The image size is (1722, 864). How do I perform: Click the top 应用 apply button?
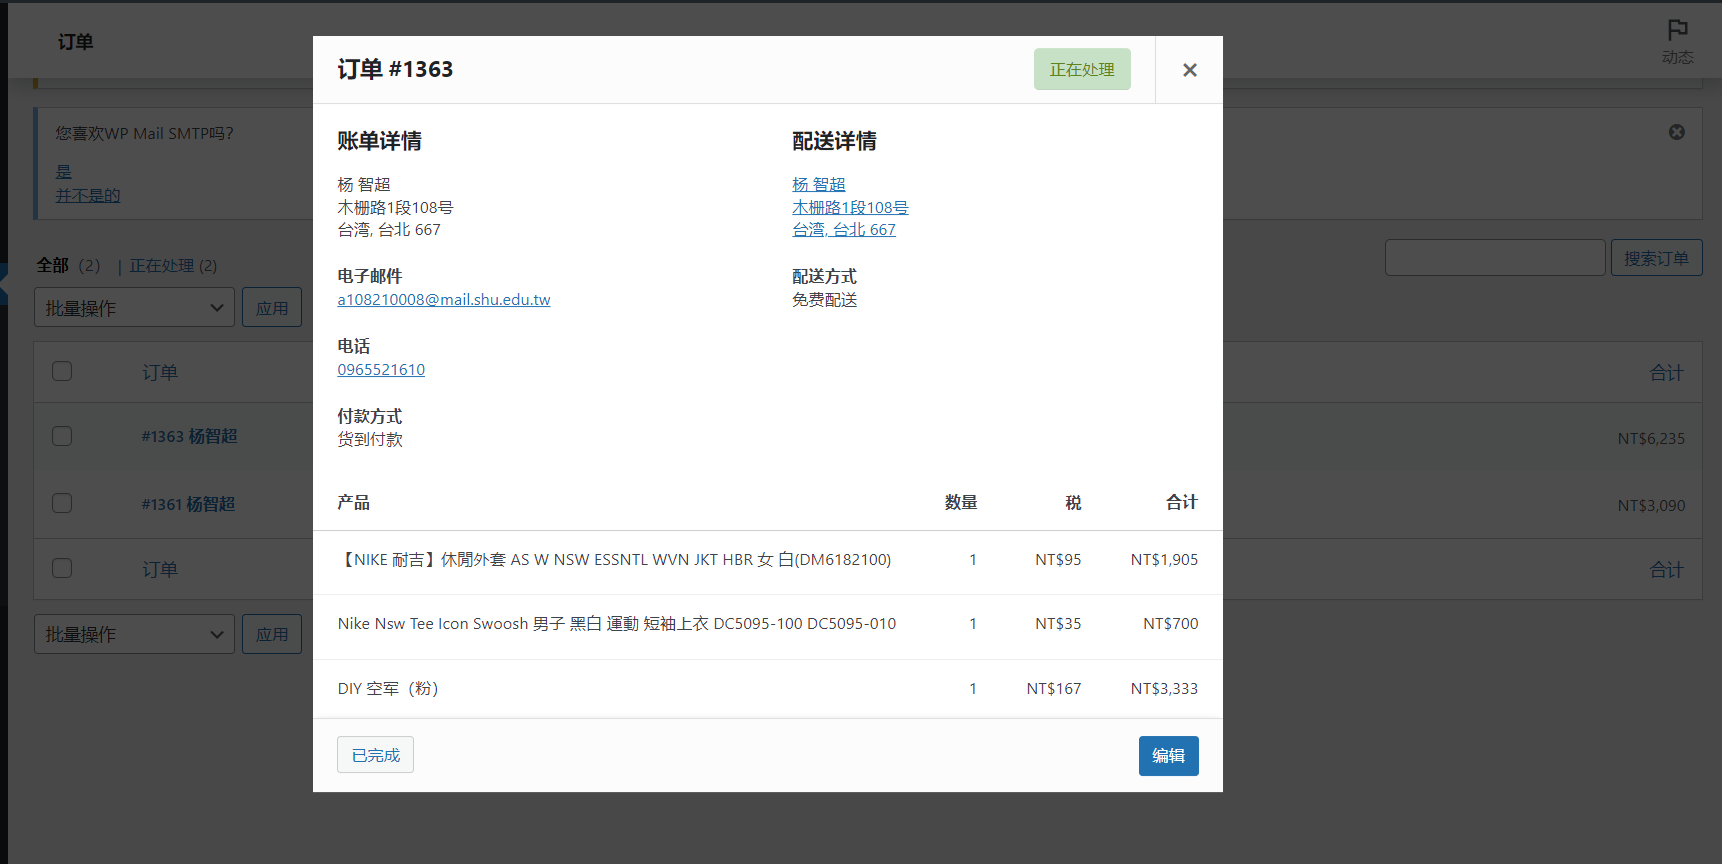pos(271,308)
